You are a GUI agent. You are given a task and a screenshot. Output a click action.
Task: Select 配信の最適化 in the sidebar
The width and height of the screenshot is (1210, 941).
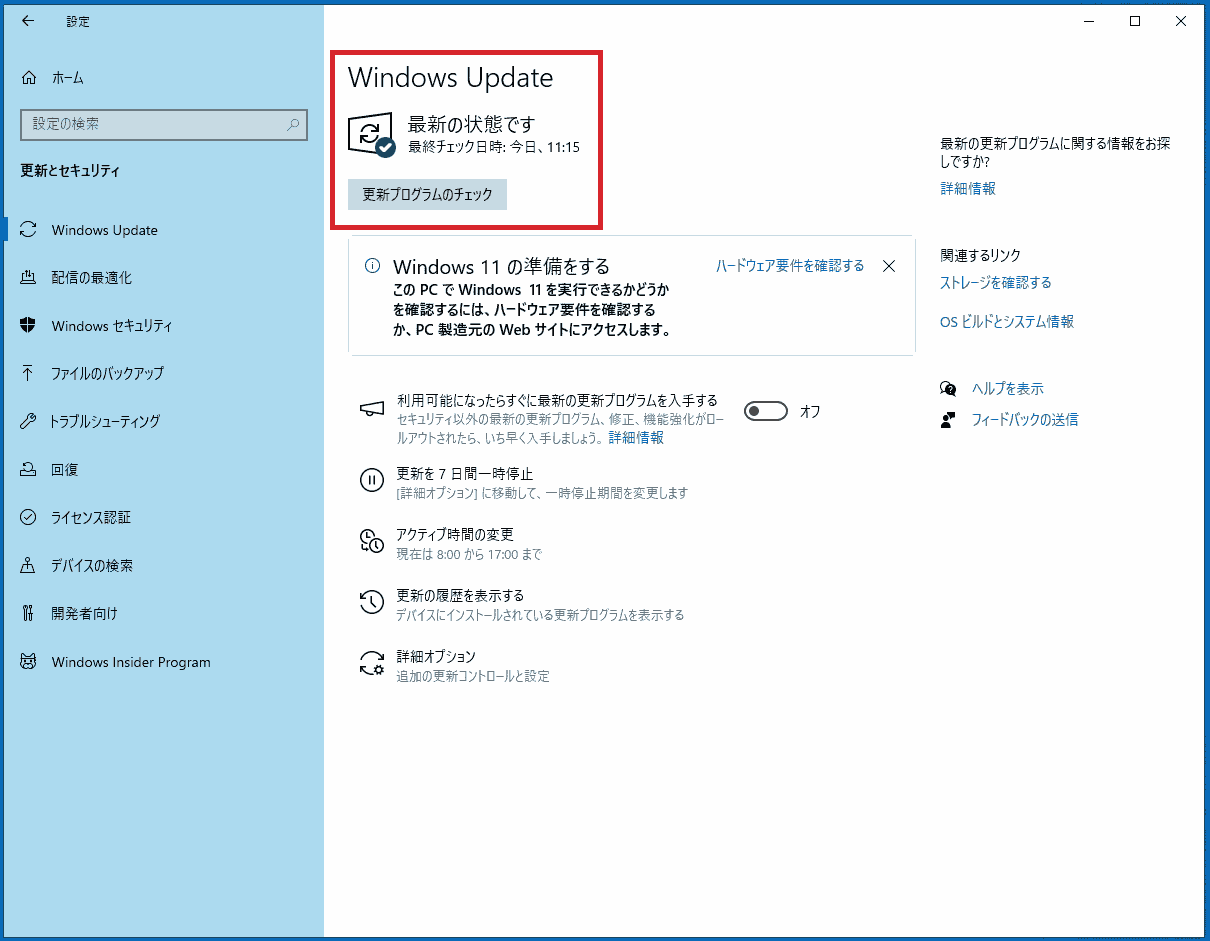click(x=164, y=278)
